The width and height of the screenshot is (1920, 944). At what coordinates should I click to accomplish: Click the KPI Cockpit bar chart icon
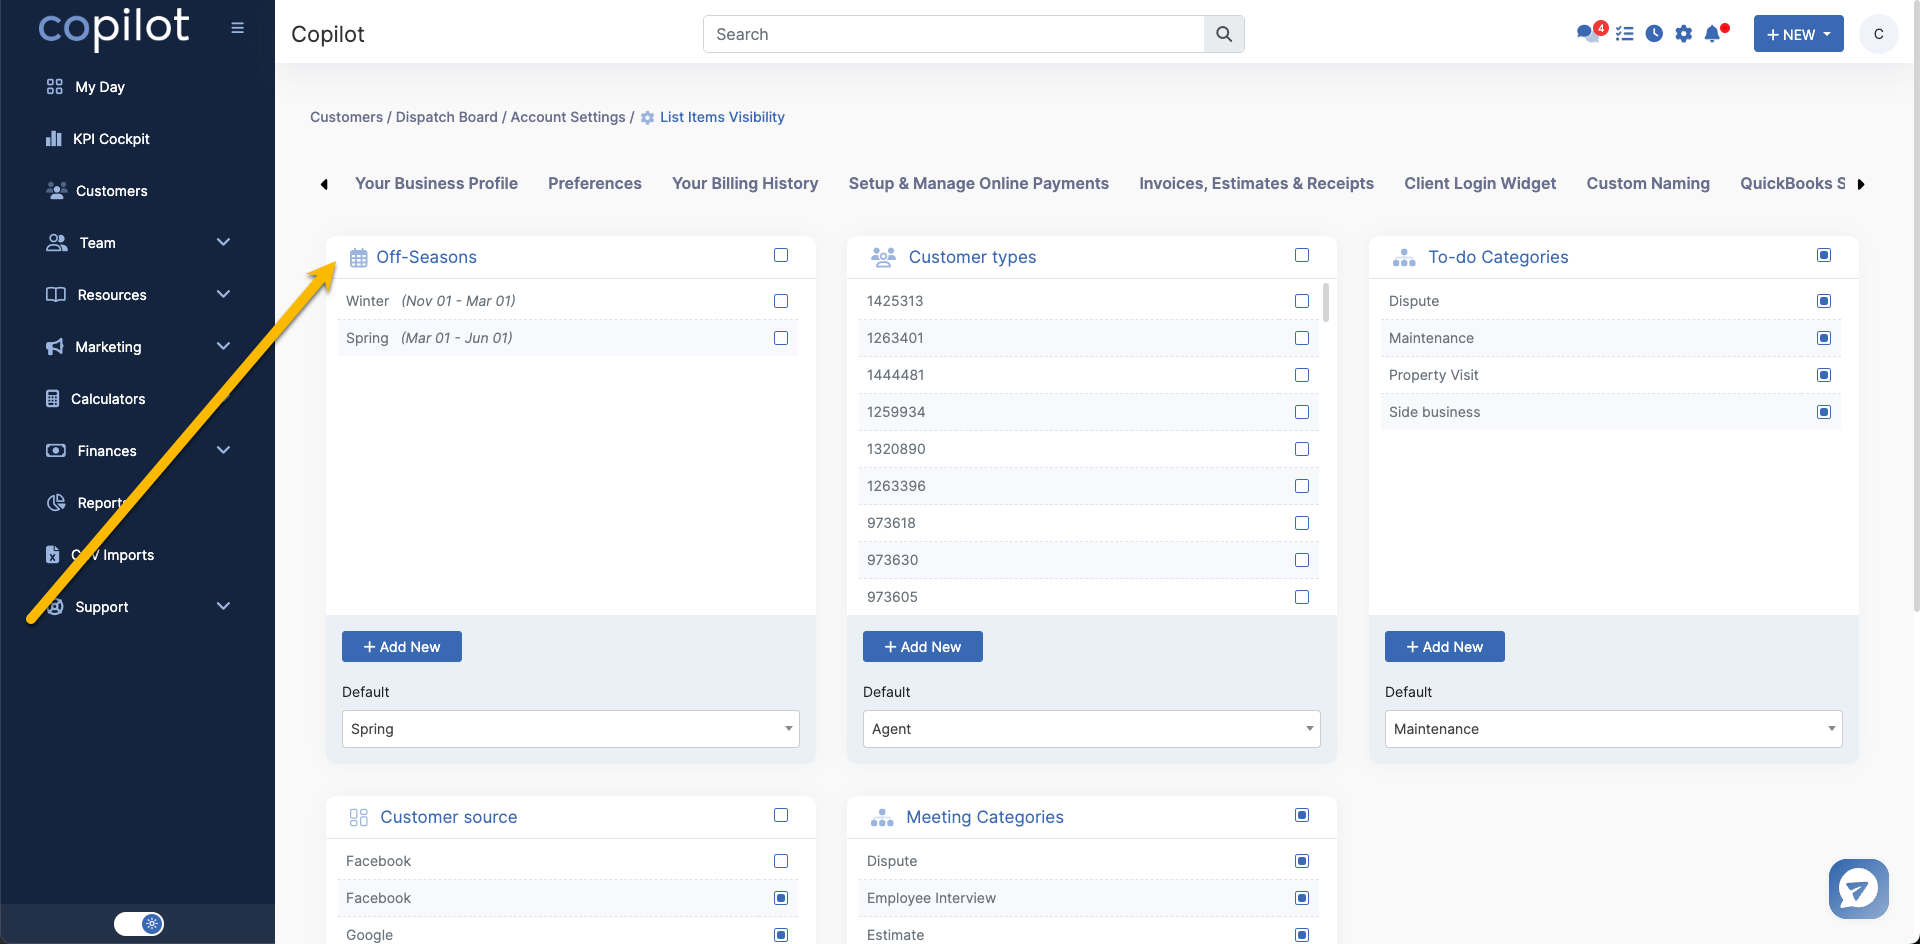[54, 139]
